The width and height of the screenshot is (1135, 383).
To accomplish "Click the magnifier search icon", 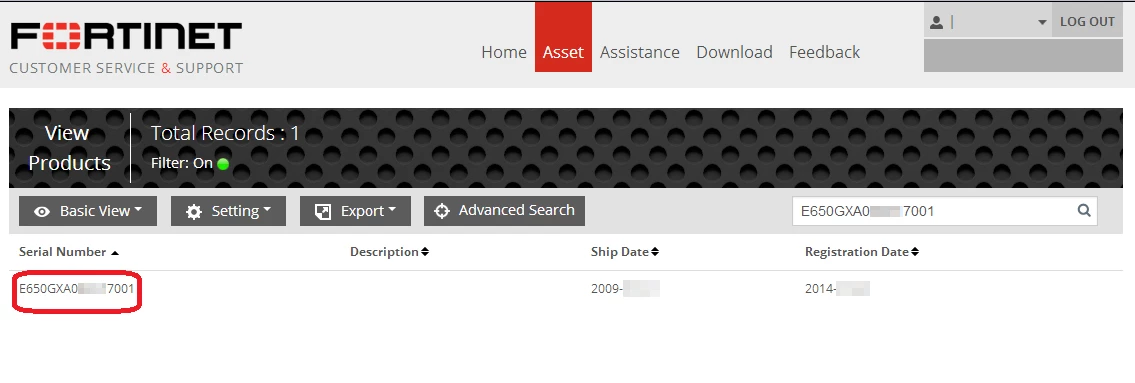I will pyautogui.click(x=1084, y=211).
